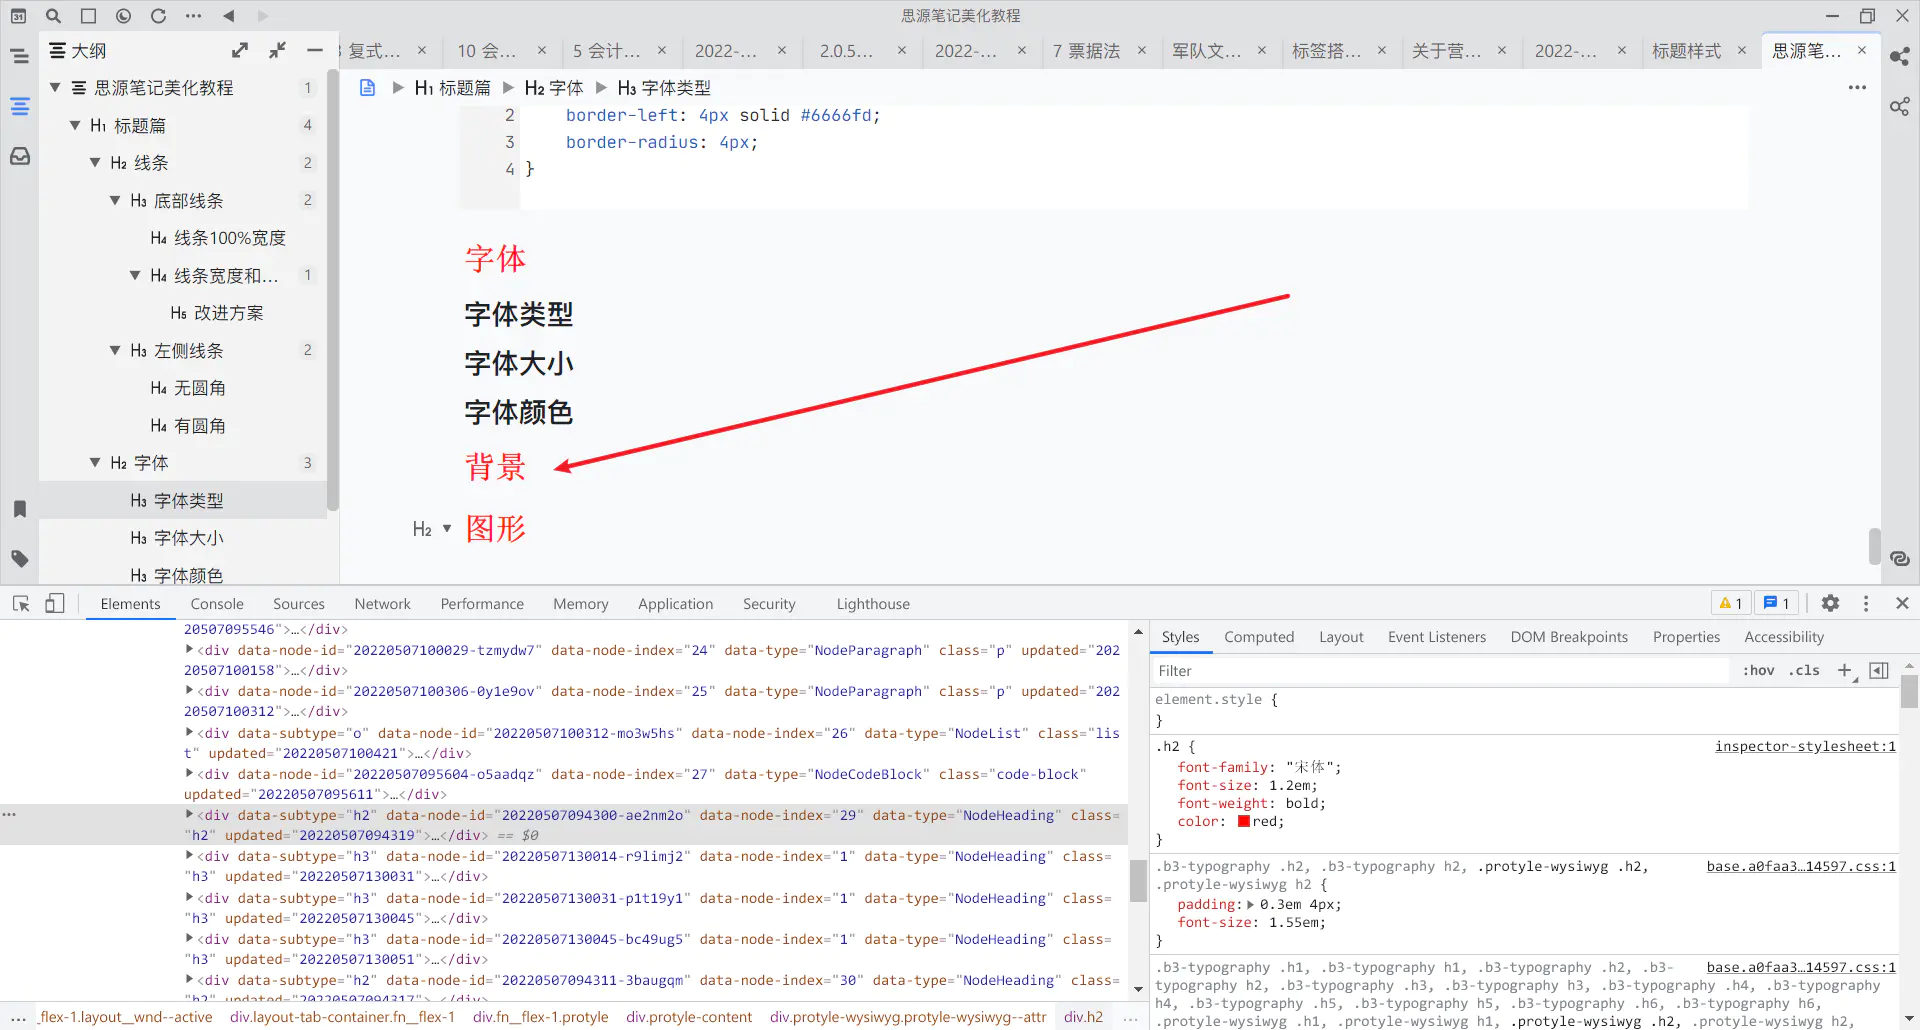This screenshot has height=1030, width=1920.
Task: Collapse the H2 线条 outline node
Action: coord(95,163)
